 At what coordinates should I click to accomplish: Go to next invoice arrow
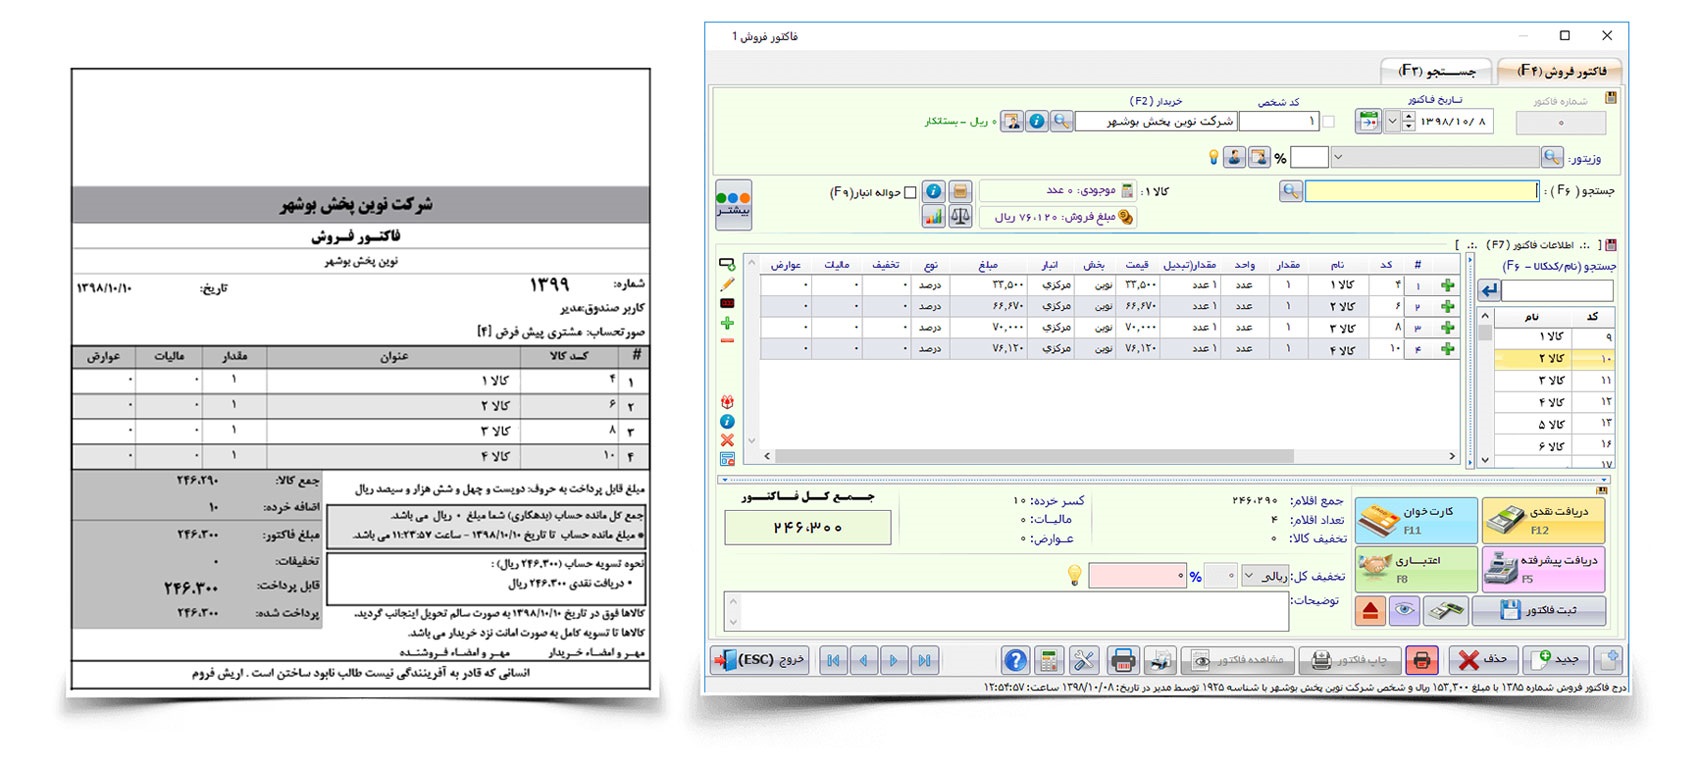tap(894, 660)
